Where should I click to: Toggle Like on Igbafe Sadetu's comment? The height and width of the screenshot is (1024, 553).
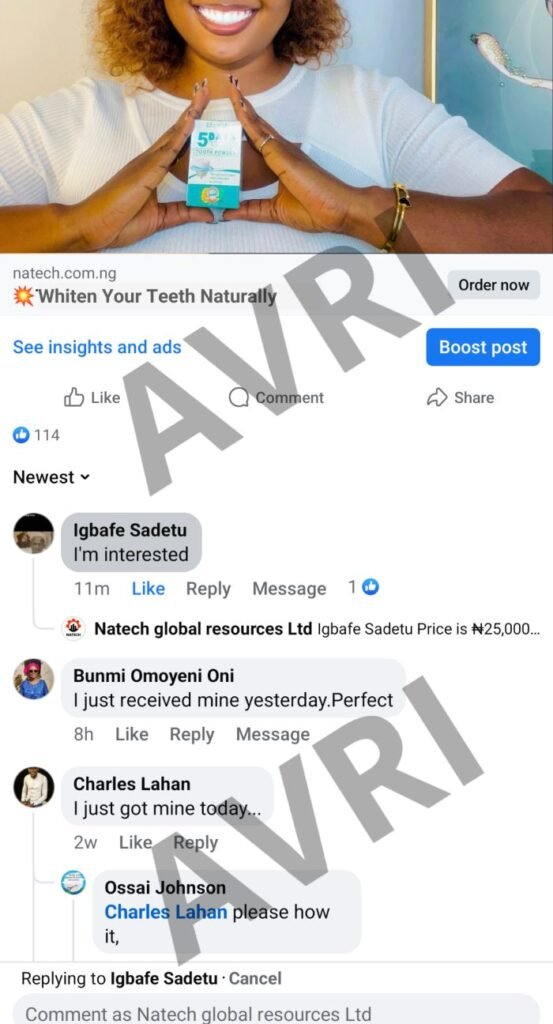click(x=148, y=588)
